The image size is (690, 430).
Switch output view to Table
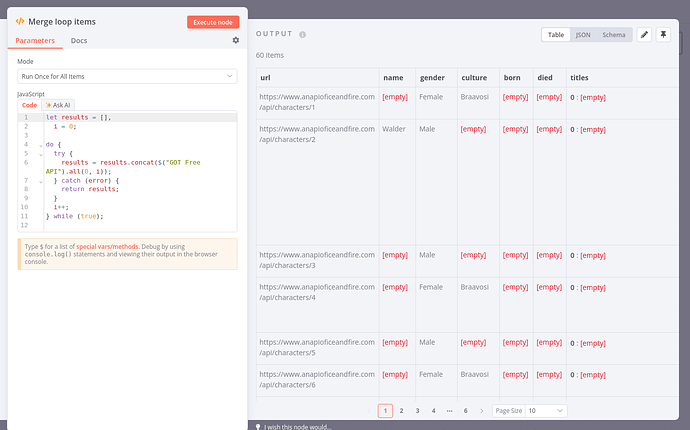[556, 34]
